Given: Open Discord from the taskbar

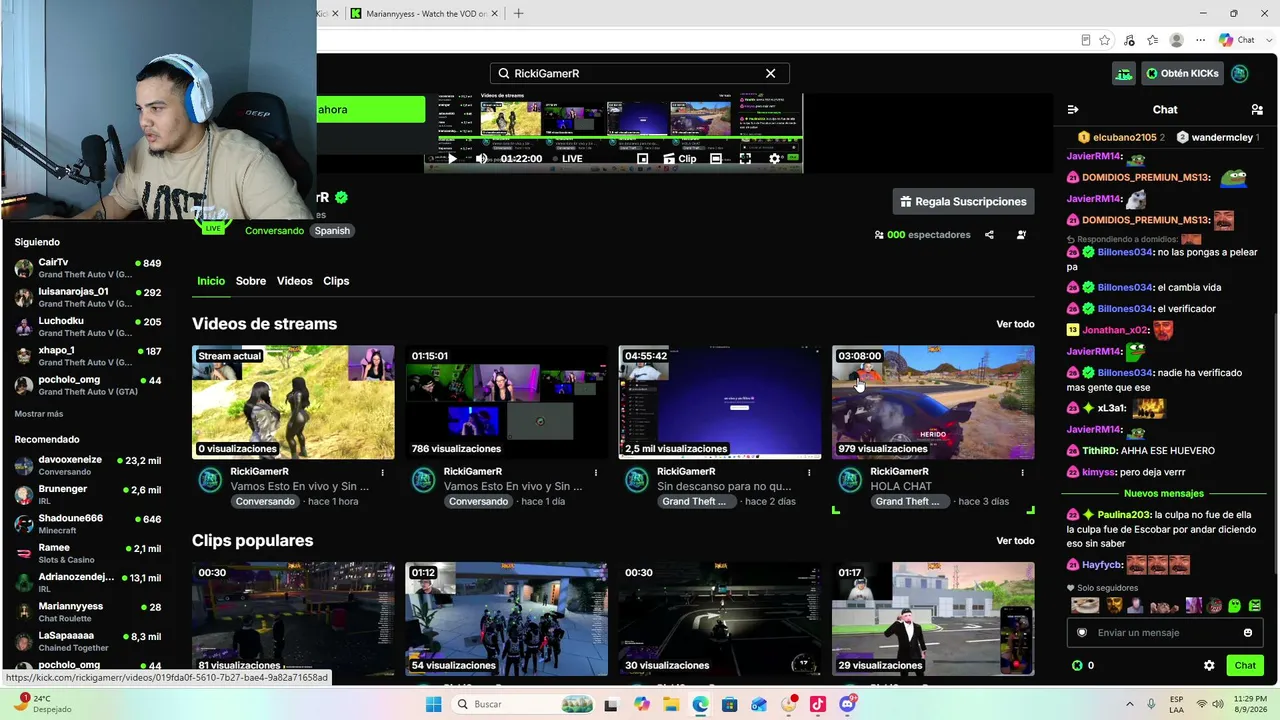Looking at the screenshot, I should 848,704.
